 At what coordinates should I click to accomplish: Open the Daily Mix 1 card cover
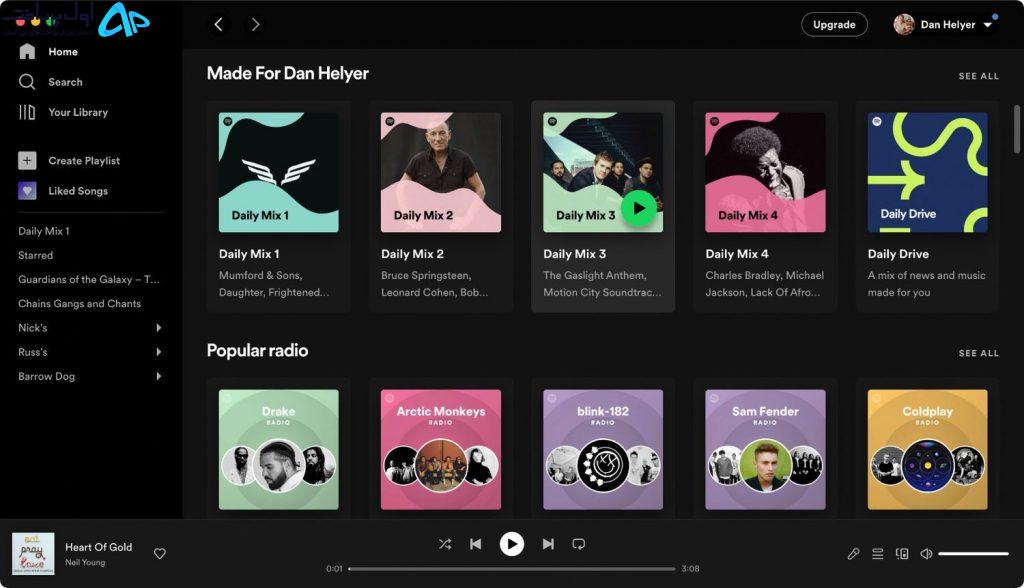(278, 172)
